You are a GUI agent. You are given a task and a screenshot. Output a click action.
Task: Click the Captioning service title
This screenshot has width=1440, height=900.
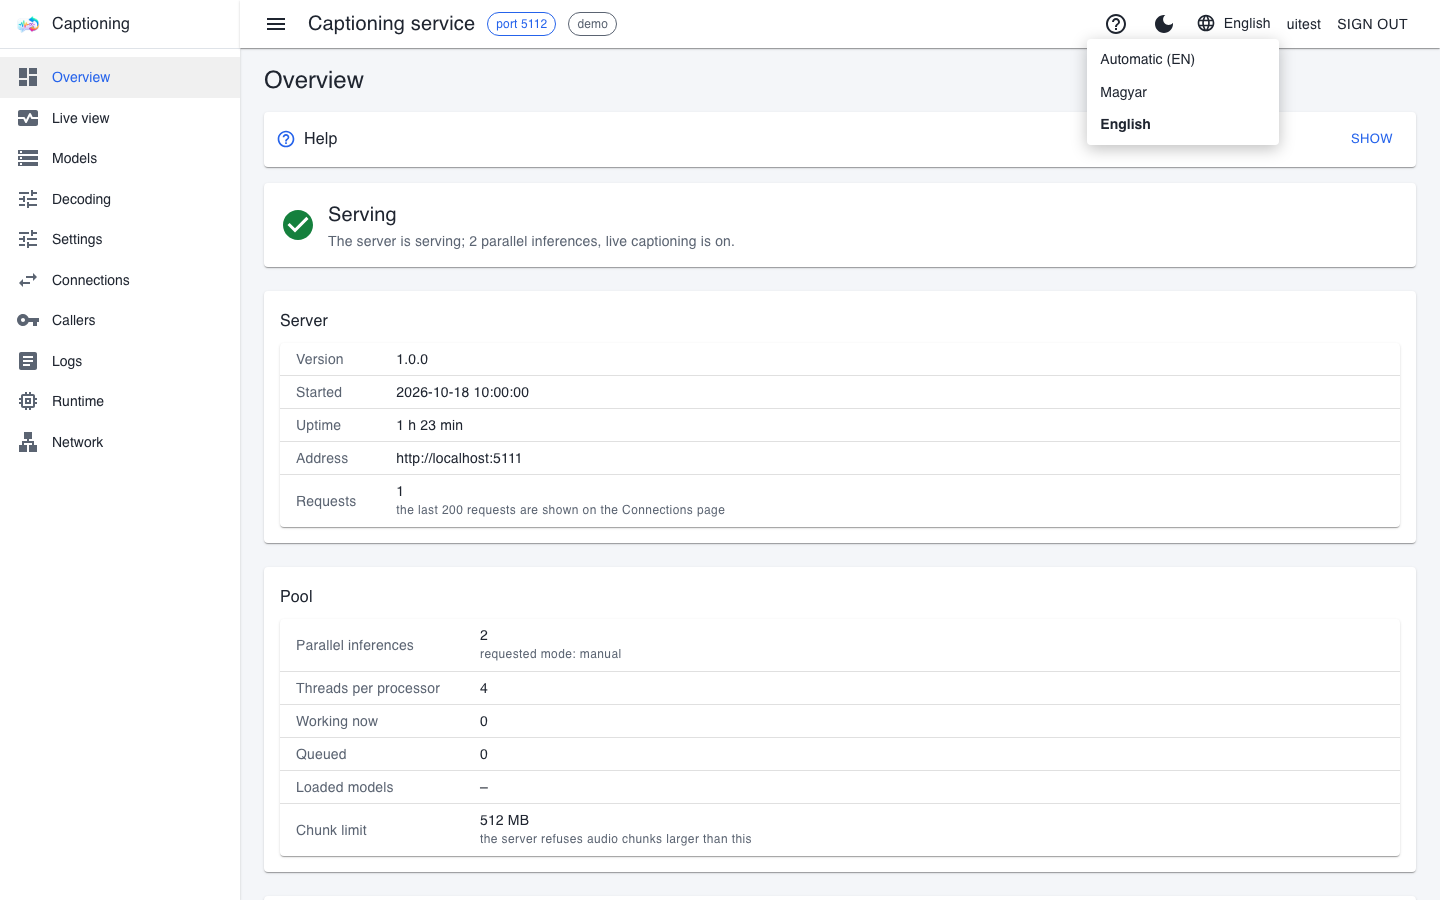click(391, 24)
